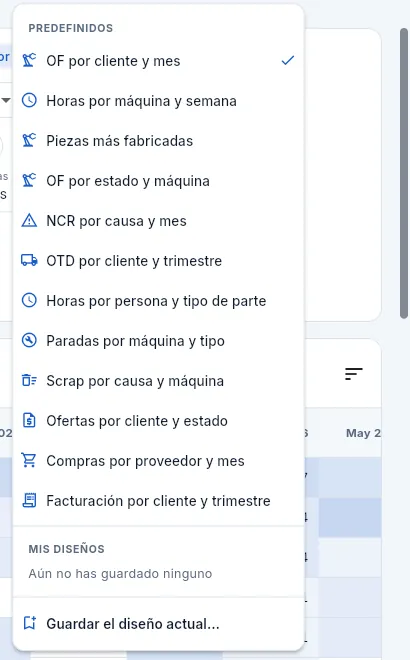This screenshot has width=410, height=660.
Task: Click the vertical scrollbar on the right edge
Action: (x=404, y=173)
